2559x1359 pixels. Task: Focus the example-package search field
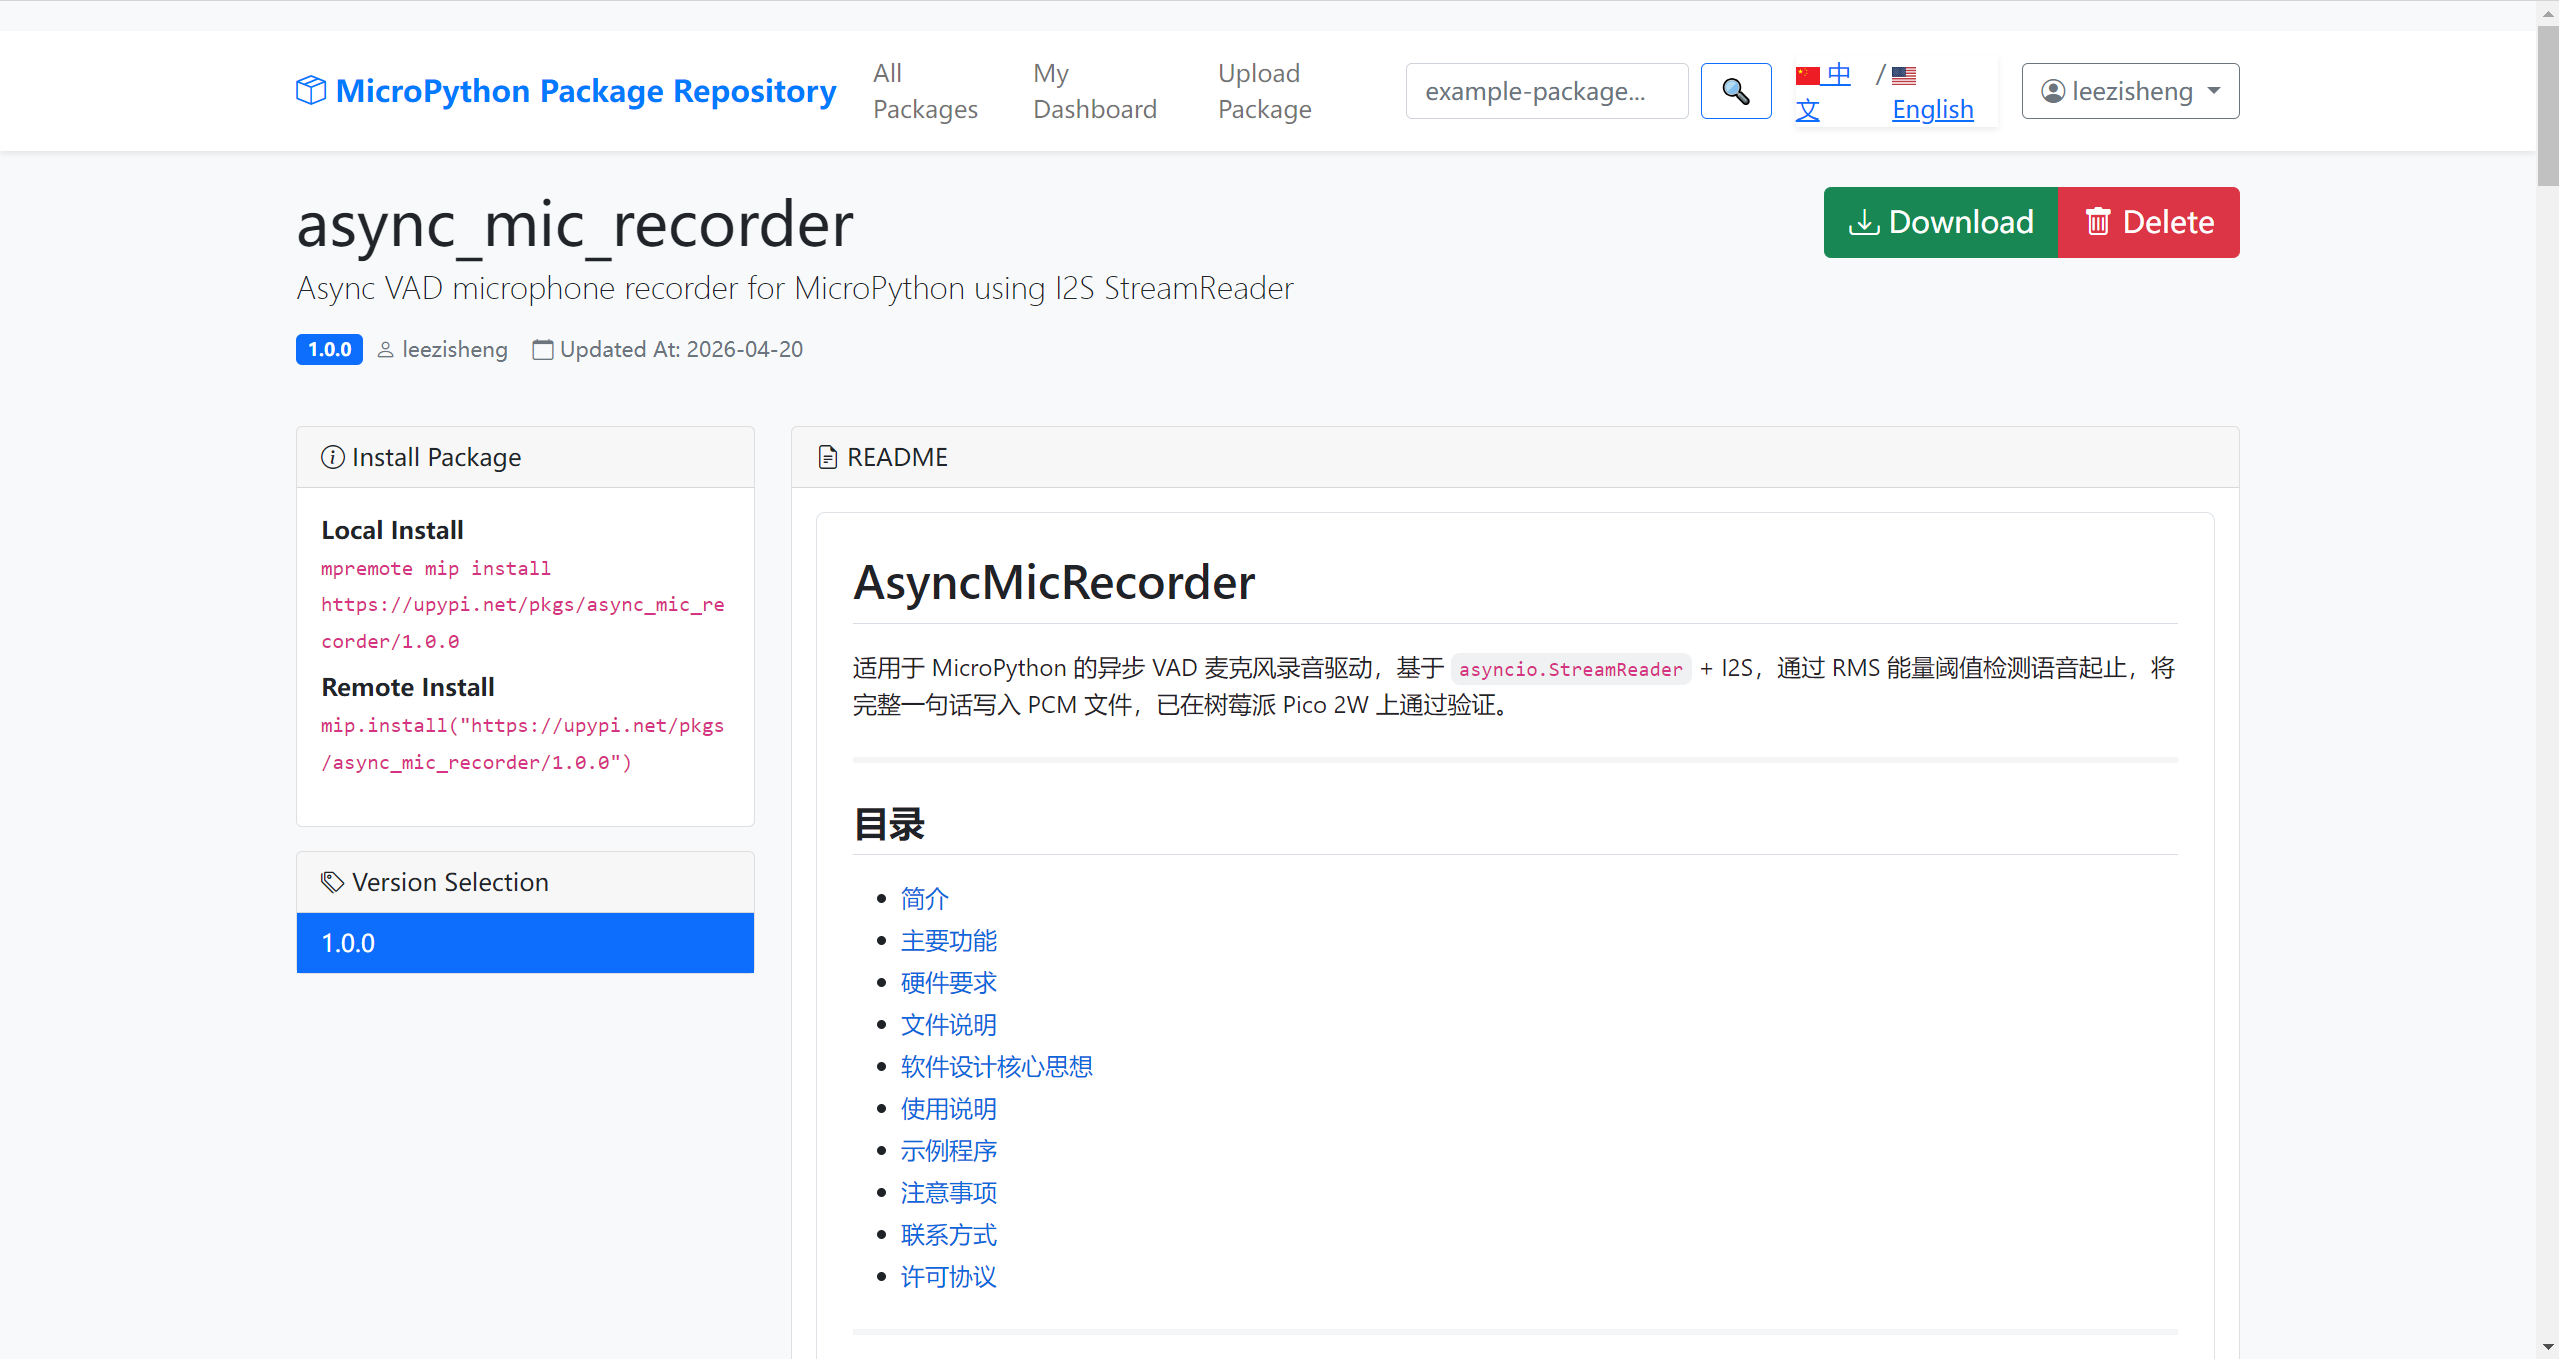click(1546, 91)
